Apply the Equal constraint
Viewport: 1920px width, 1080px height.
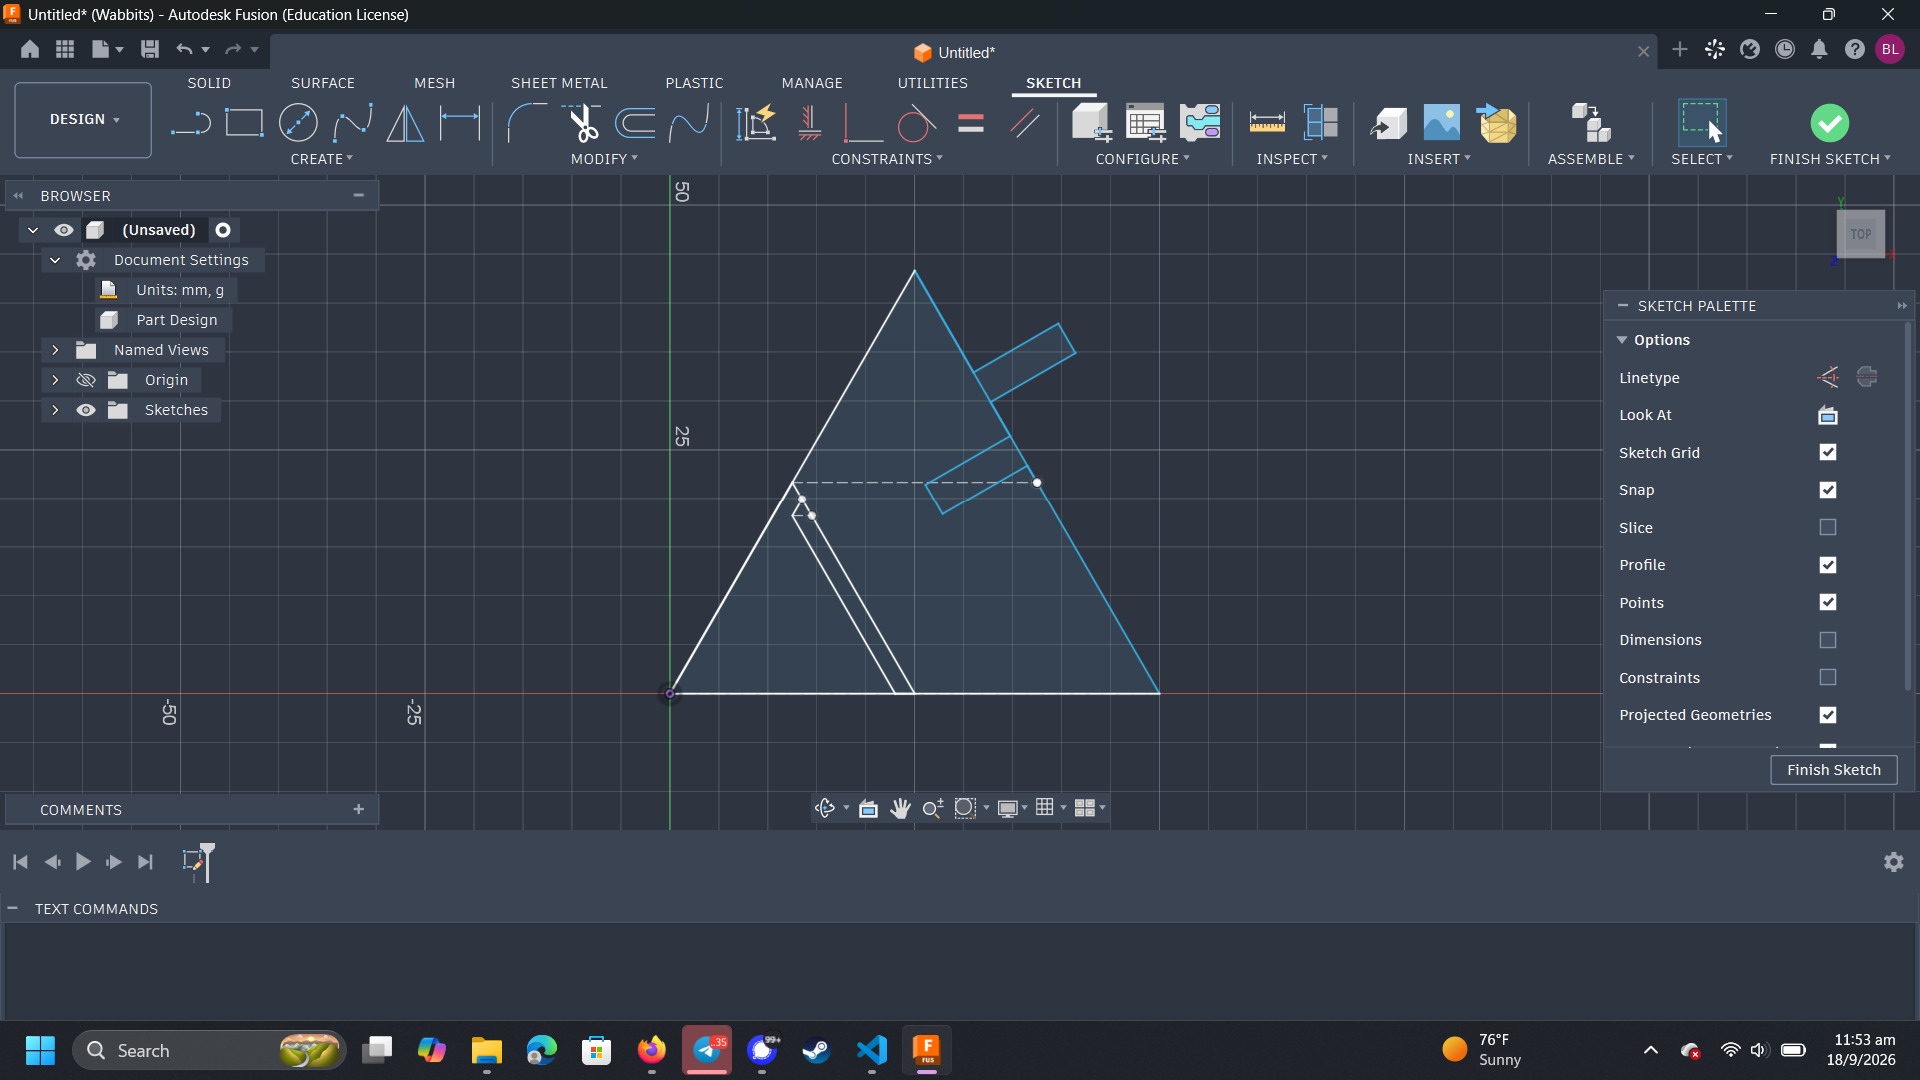(x=971, y=124)
